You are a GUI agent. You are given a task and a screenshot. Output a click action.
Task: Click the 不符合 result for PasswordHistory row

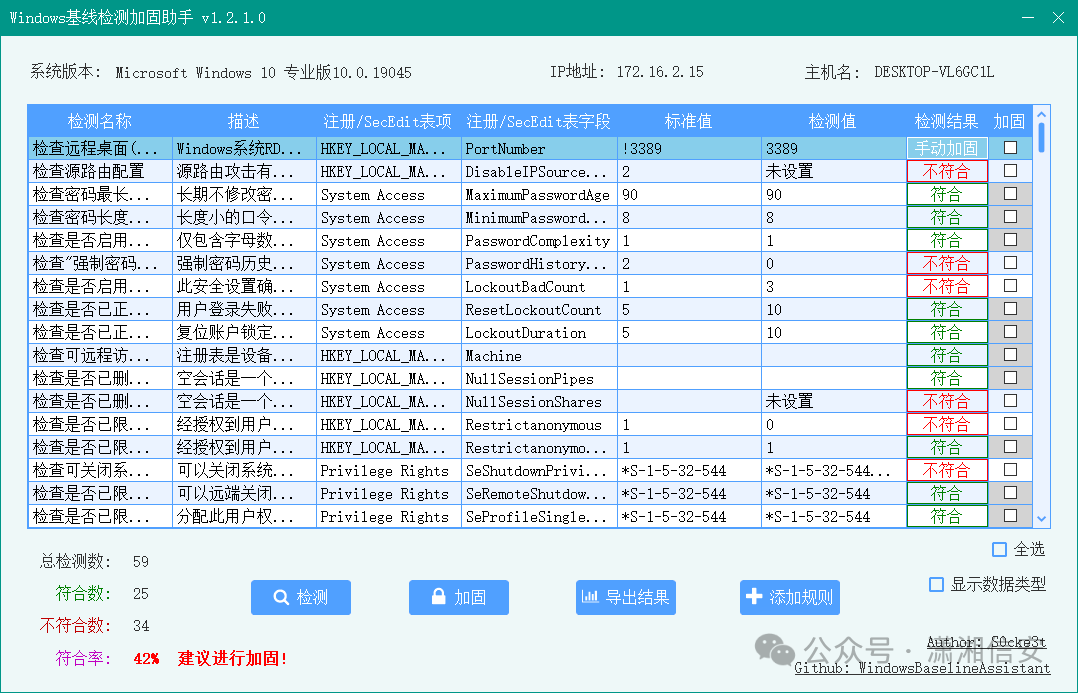point(946,263)
